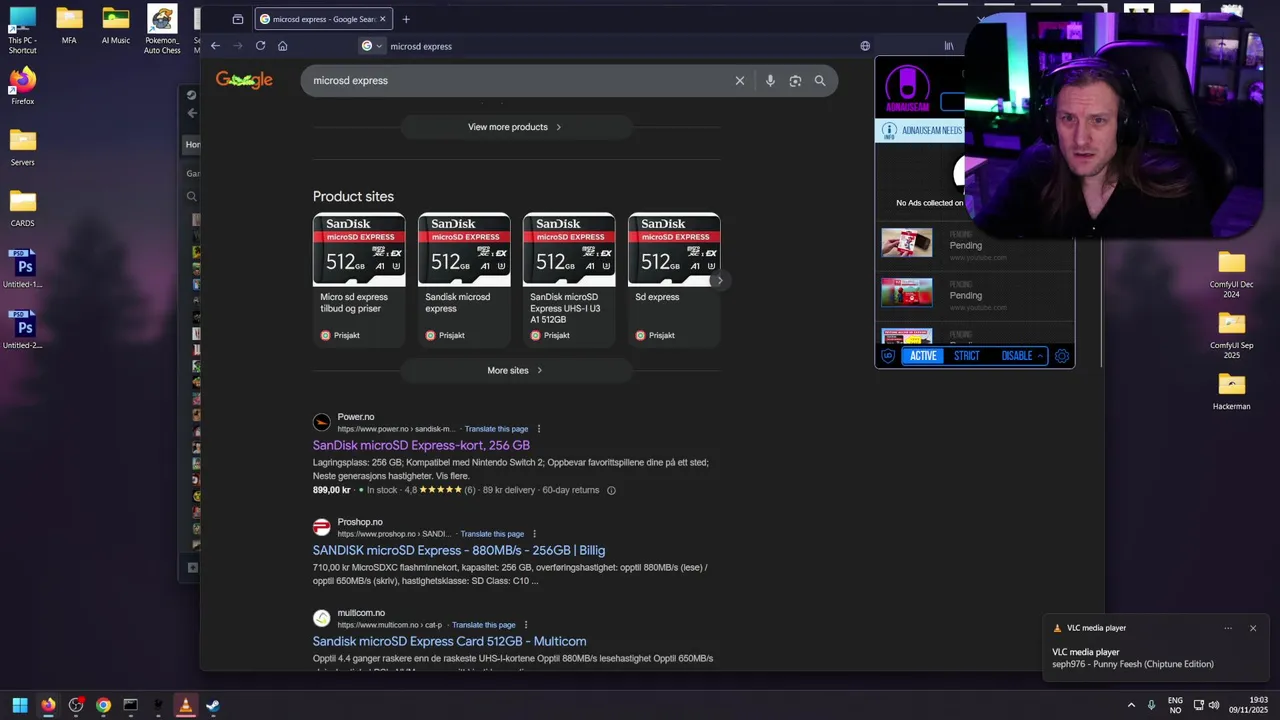The image size is (1280, 720).
Task: Start voice search with microphone icon
Action: click(770, 81)
